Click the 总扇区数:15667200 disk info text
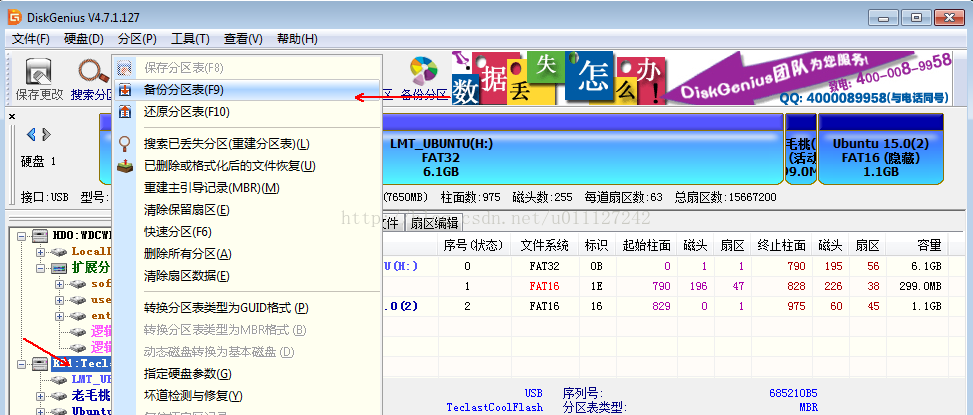 (723, 197)
